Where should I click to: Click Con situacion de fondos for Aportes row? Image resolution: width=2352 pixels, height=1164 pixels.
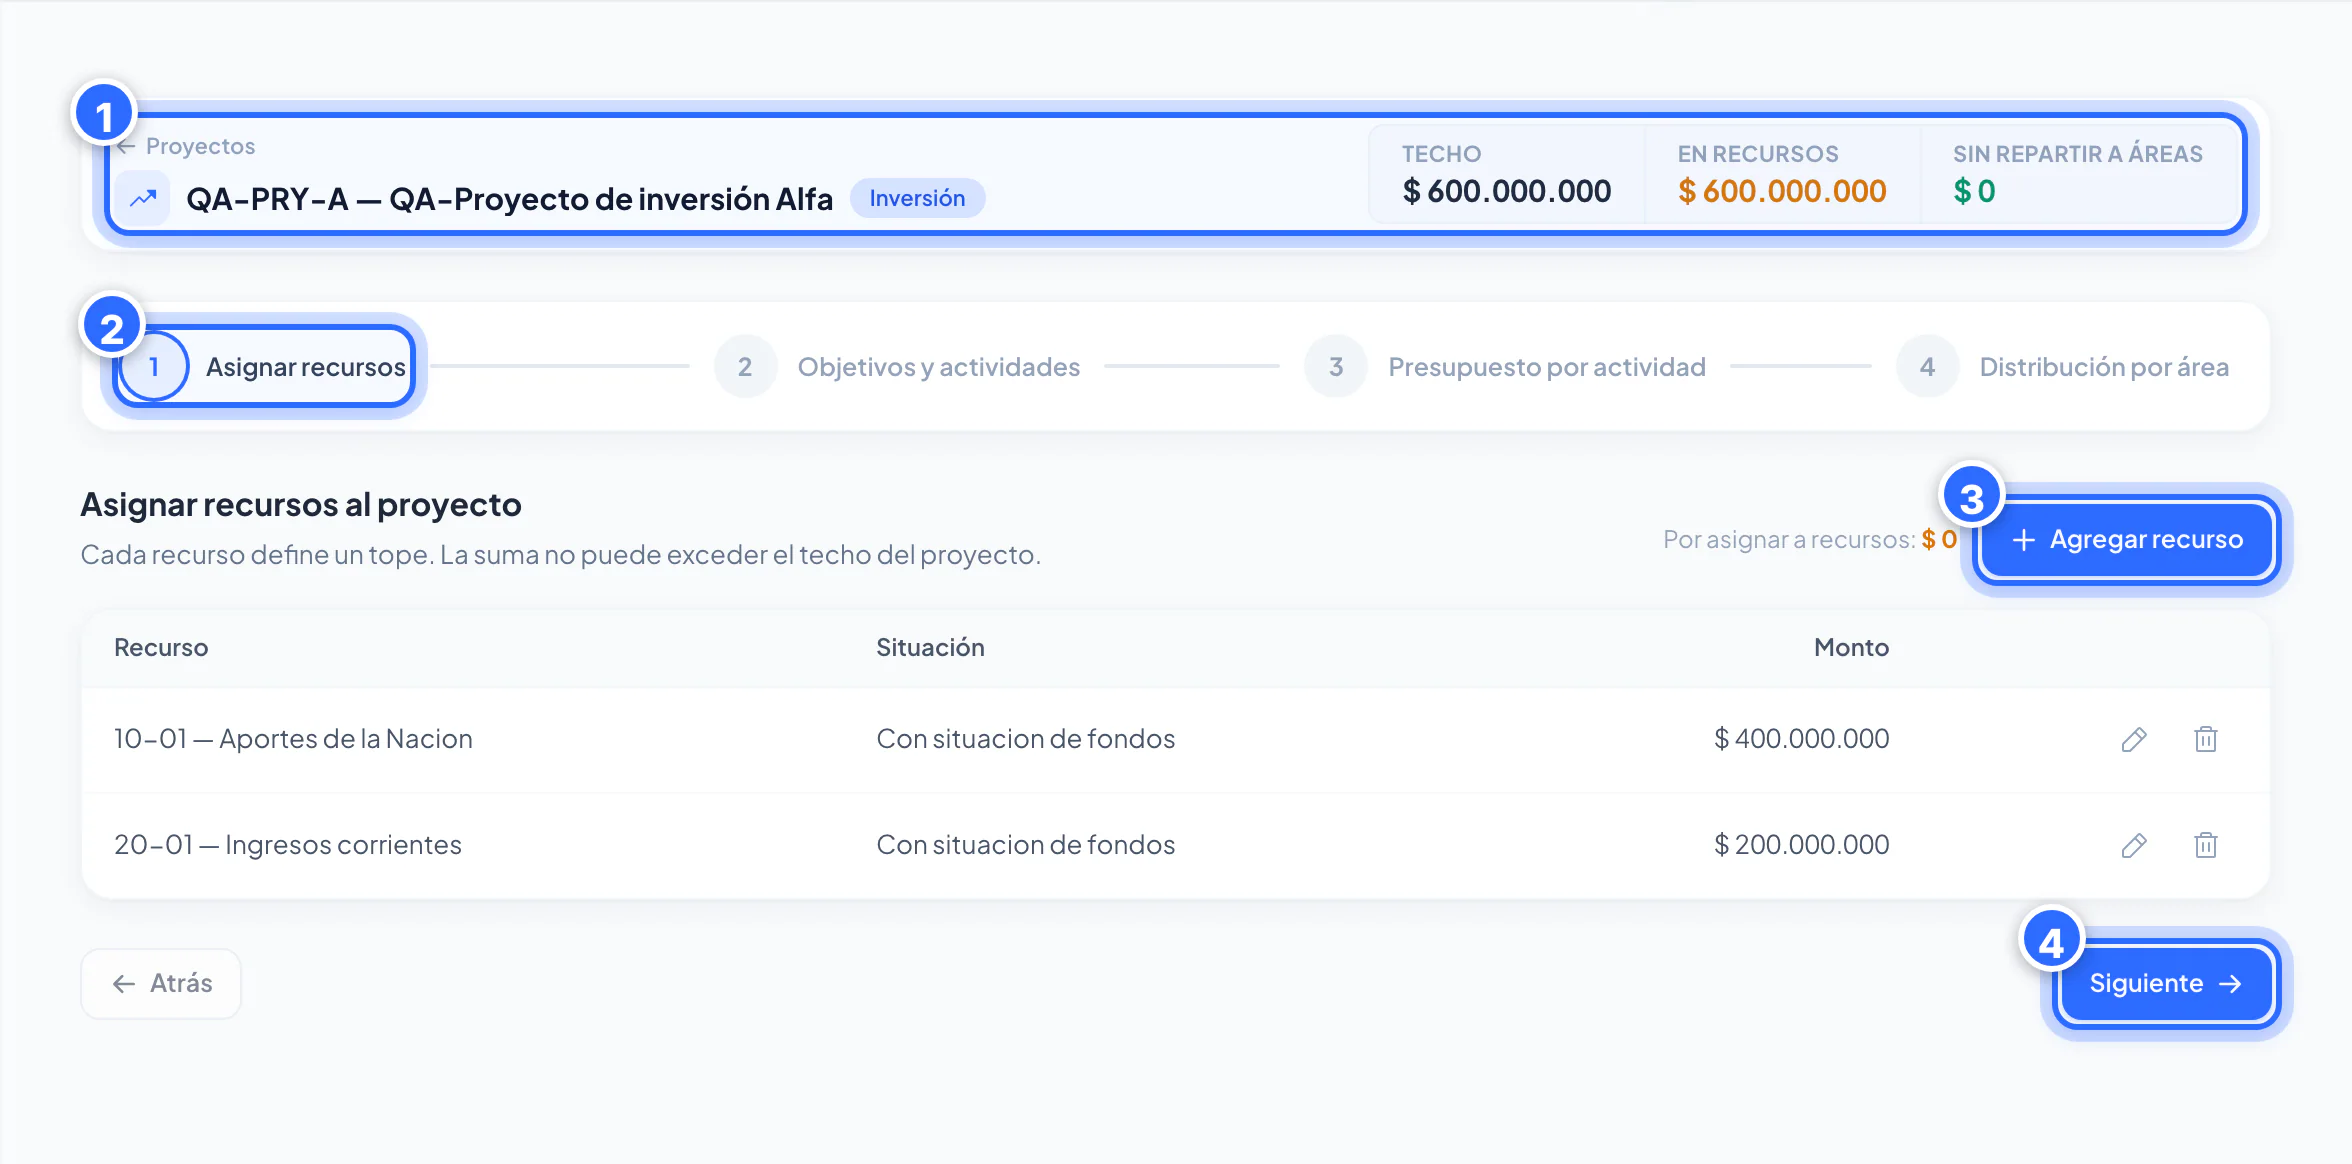tap(1025, 739)
